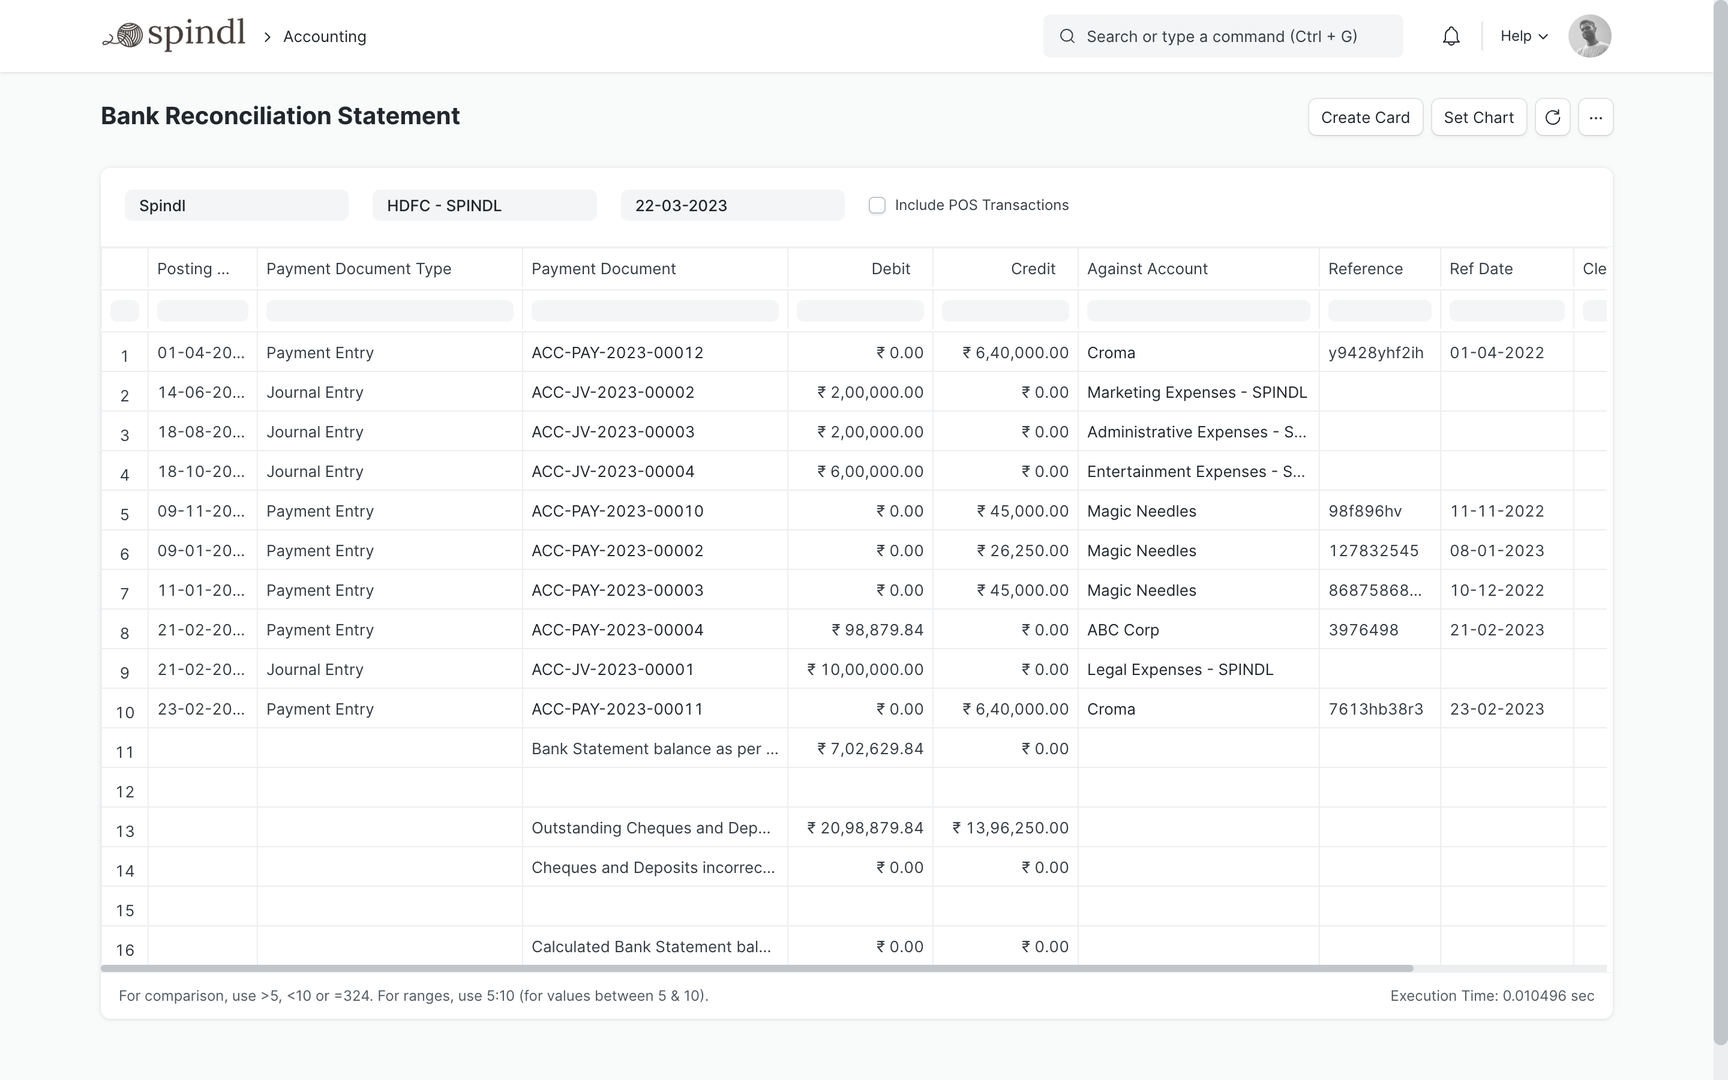Focus the Against Account filter box
Image resolution: width=1728 pixels, height=1080 pixels.
[x=1198, y=311]
